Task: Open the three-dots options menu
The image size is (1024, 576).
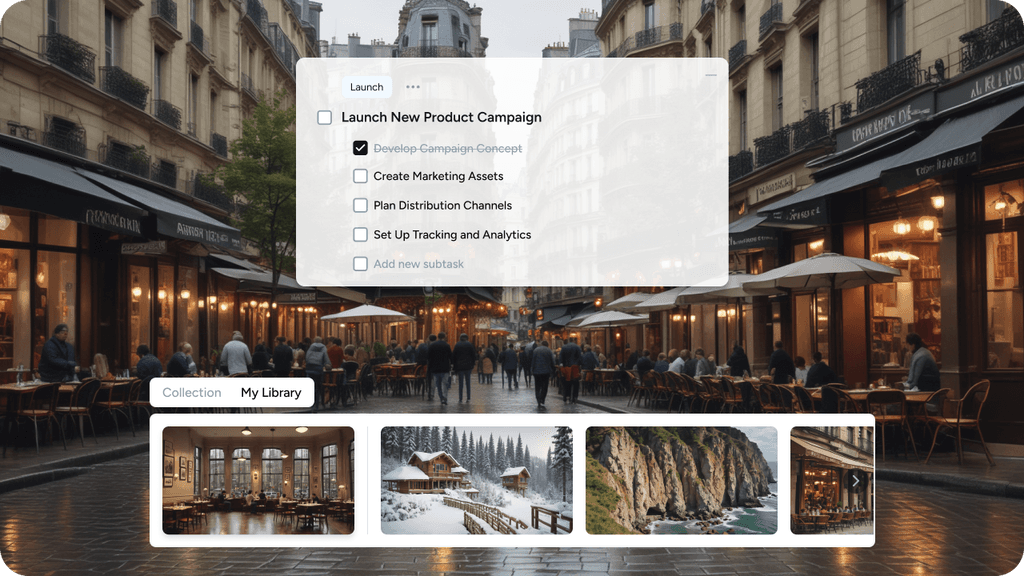Action: click(413, 87)
